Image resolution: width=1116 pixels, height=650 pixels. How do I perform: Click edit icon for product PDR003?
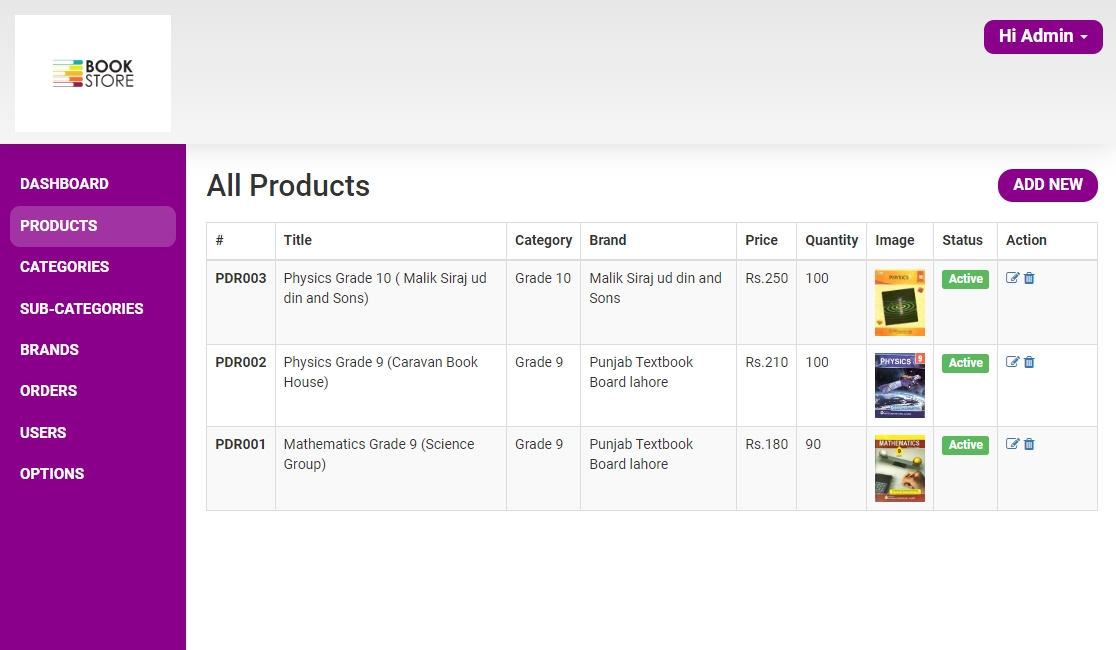click(x=1012, y=279)
